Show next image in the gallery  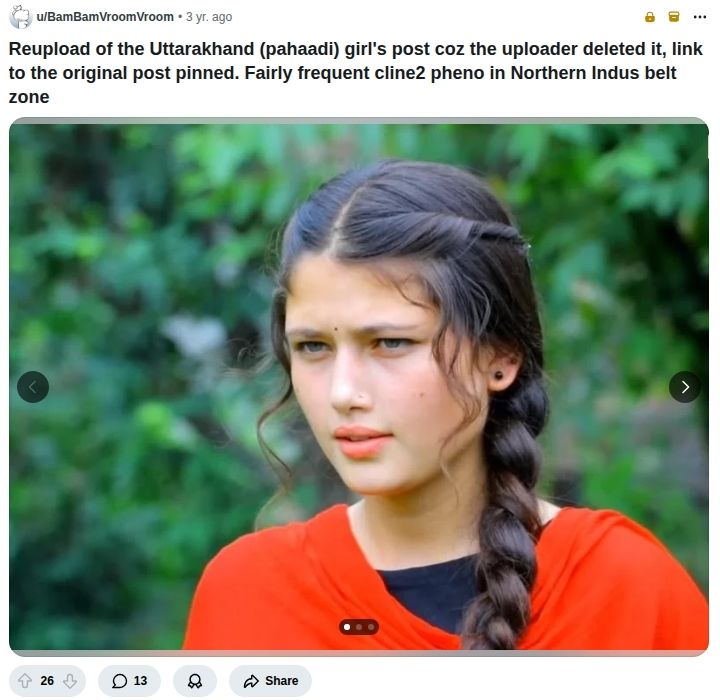pyautogui.click(x=685, y=387)
